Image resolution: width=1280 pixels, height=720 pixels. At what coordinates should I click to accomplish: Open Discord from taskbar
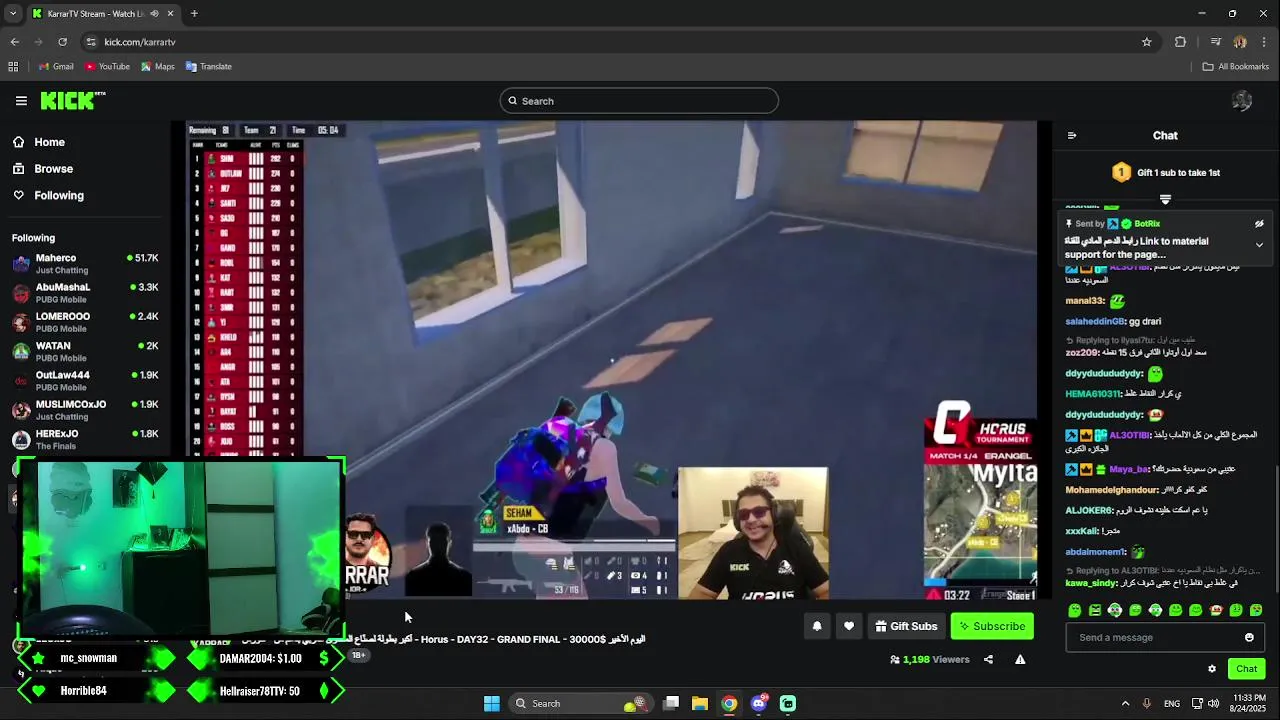[759, 704]
